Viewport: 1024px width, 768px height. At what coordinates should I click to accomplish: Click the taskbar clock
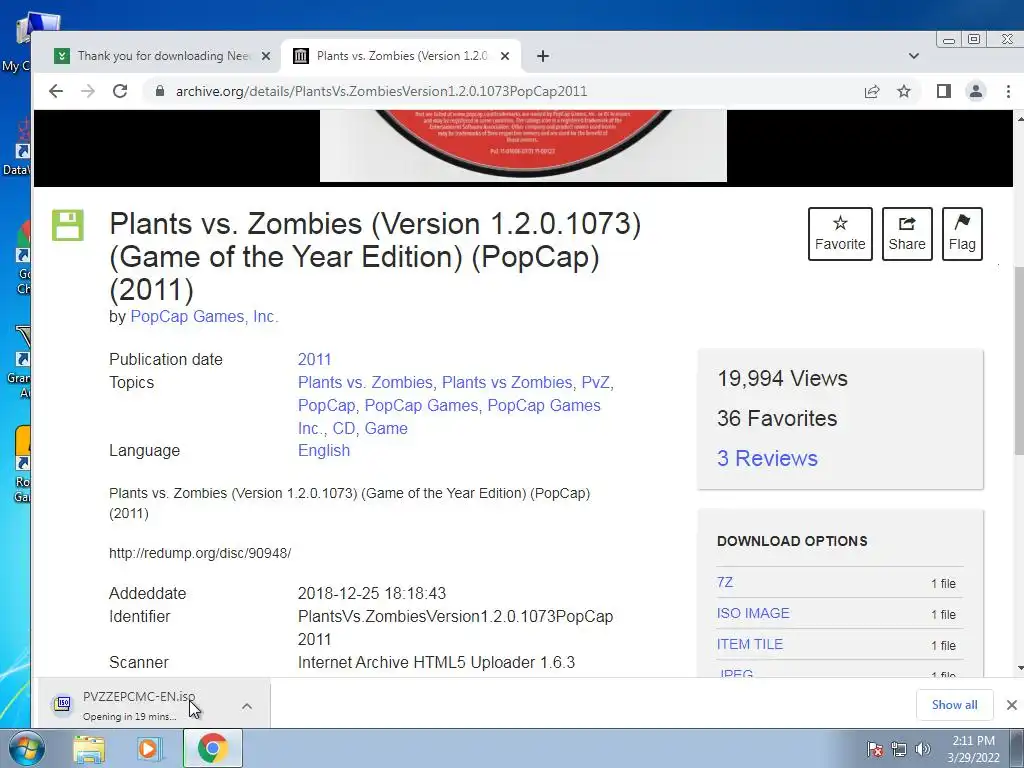point(973,749)
